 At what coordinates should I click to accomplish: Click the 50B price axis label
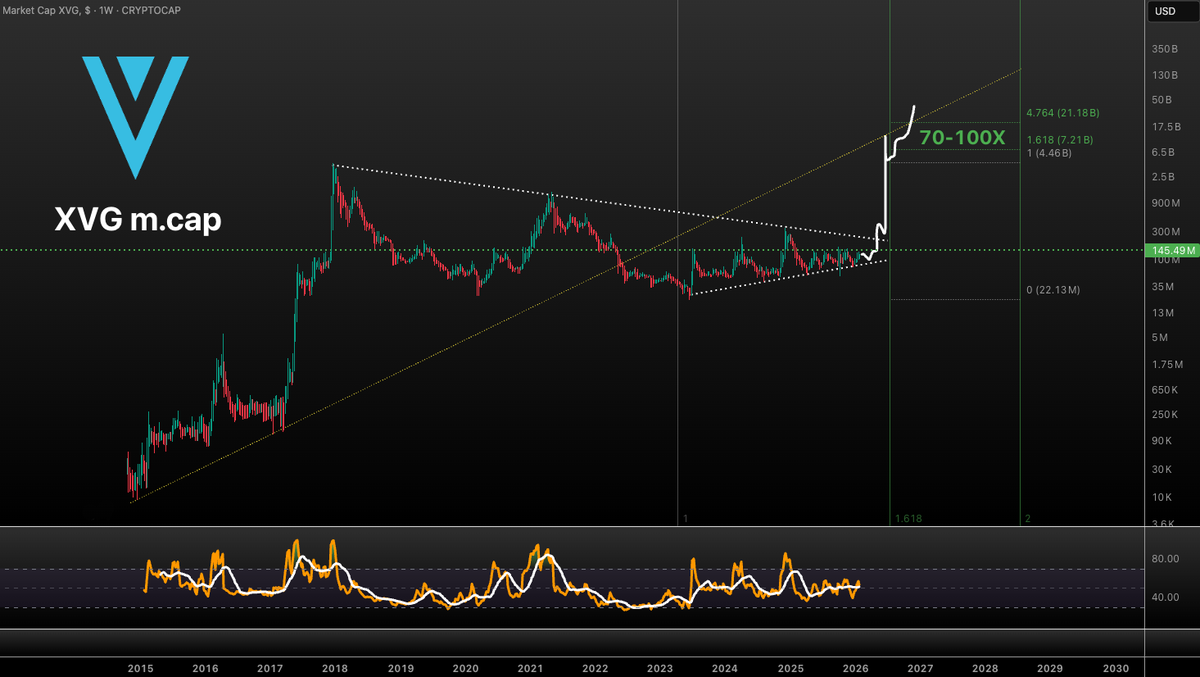1163,100
